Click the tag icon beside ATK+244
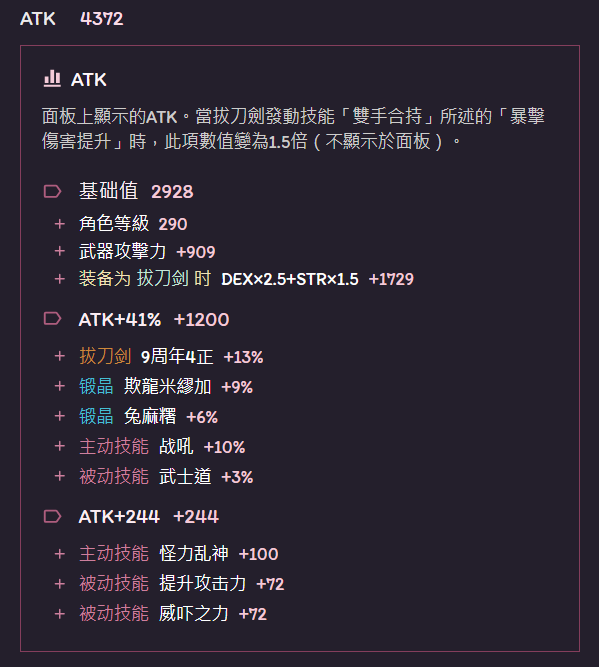The height and width of the screenshot is (667, 599). click(x=52, y=516)
